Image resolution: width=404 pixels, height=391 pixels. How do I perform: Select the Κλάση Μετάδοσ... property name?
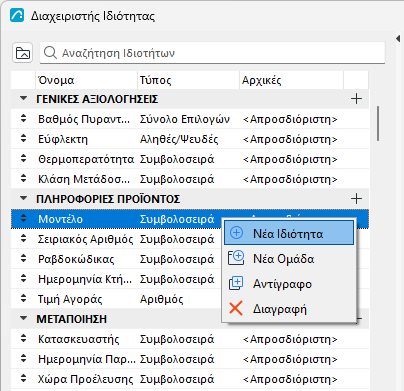click(x=84, y=179)
